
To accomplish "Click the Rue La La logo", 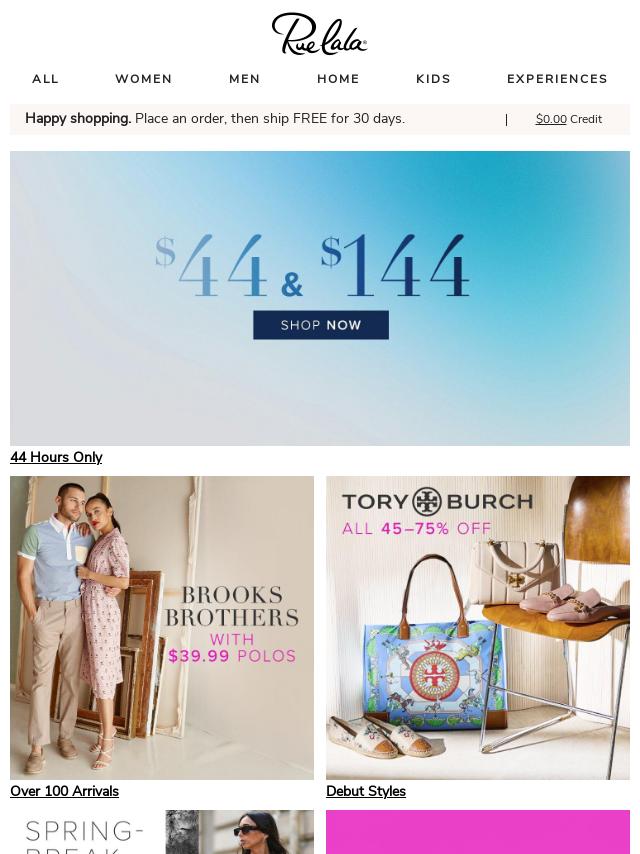I will 319,34.
